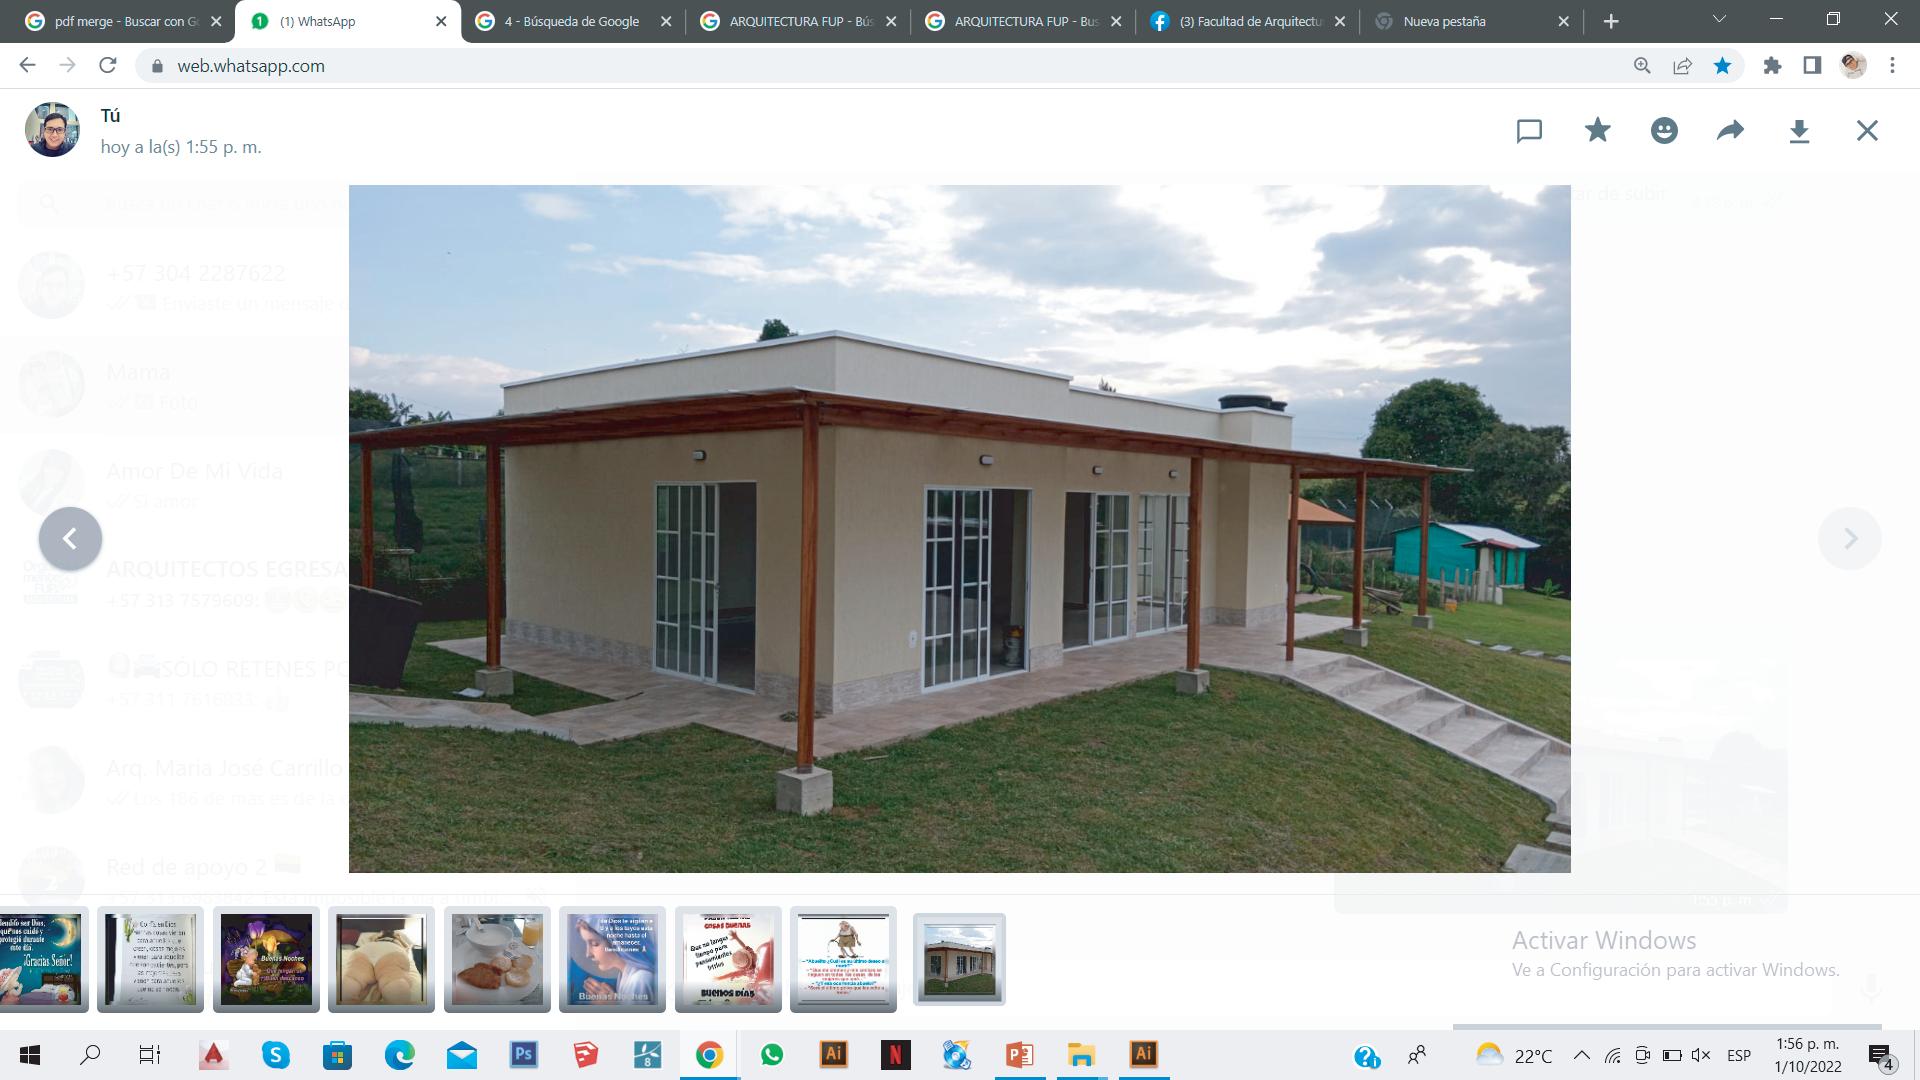
Task: Go to previous image with left arrow
Action: (x=70, y=539)
